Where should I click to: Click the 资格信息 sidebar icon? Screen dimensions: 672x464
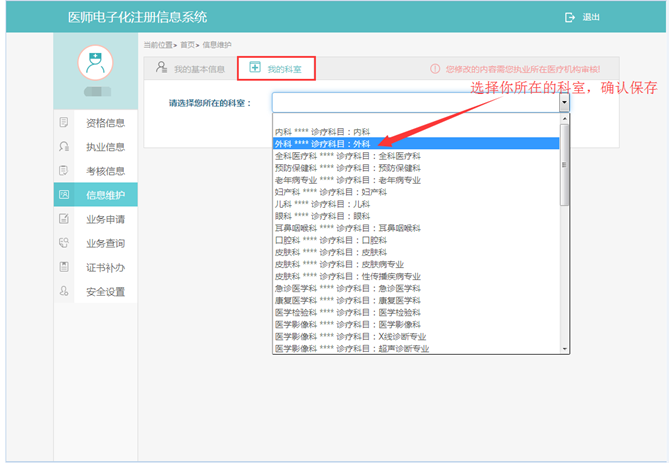65,123
